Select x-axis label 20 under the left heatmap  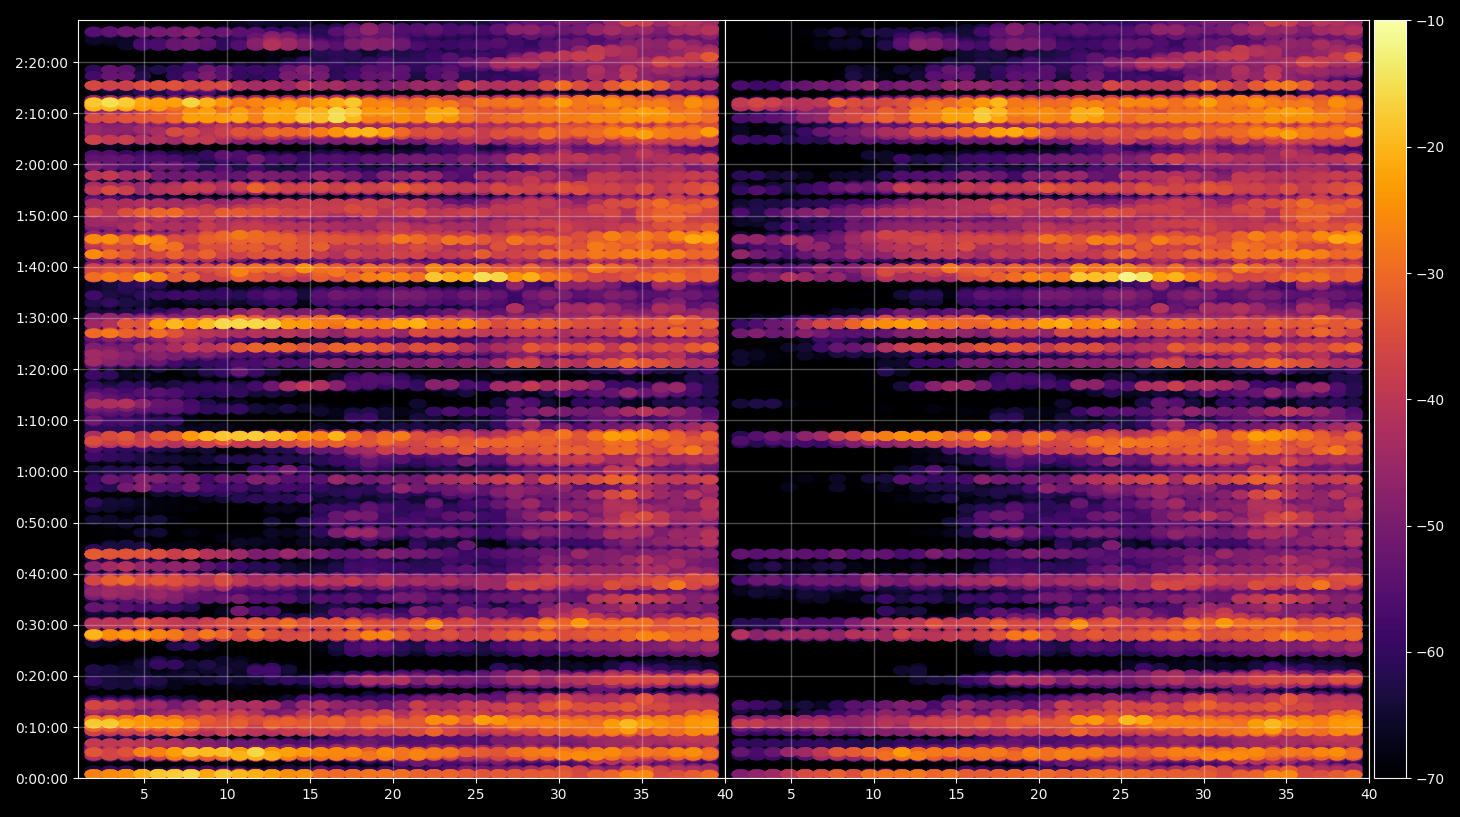(393, 795)
